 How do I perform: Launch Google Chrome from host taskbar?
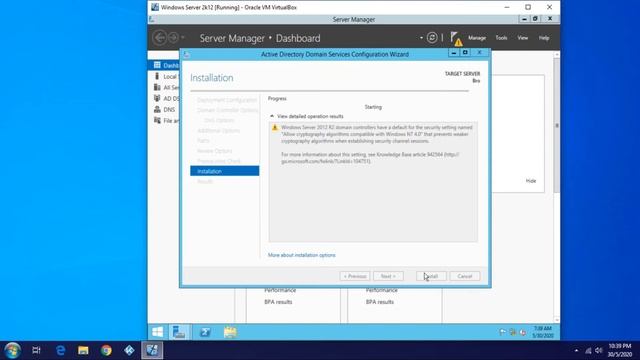pos(106,350)
